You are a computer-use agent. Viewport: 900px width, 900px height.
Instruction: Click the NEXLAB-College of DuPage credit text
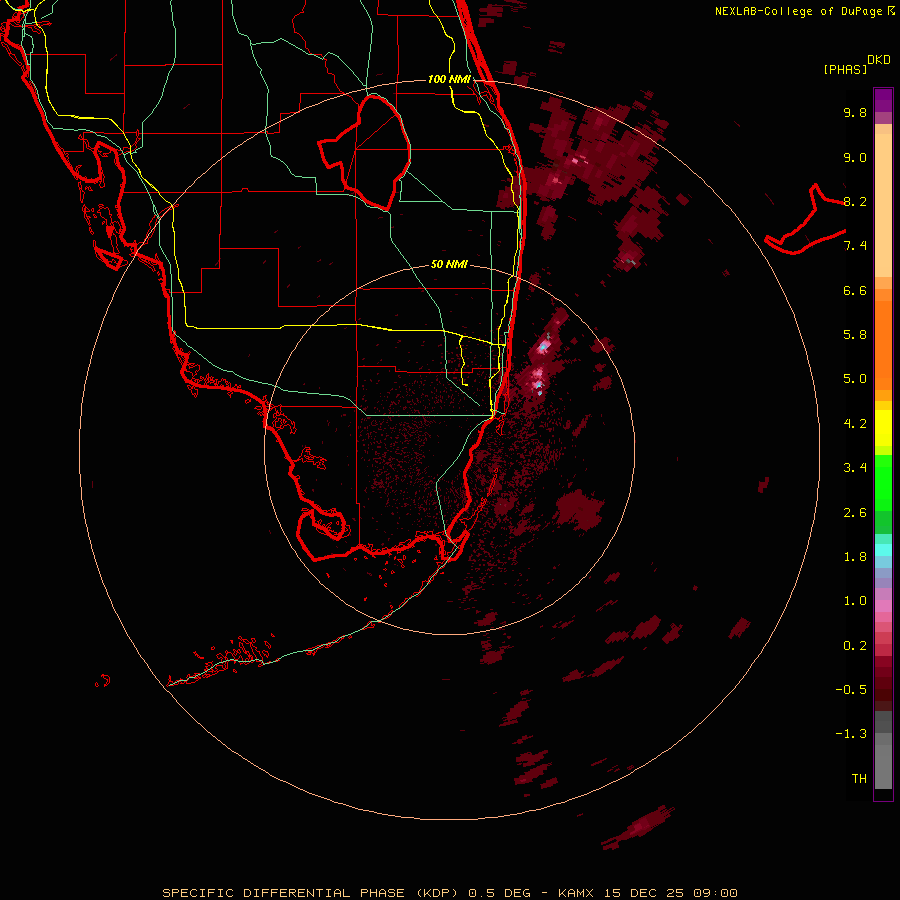(x=804, y=11)
